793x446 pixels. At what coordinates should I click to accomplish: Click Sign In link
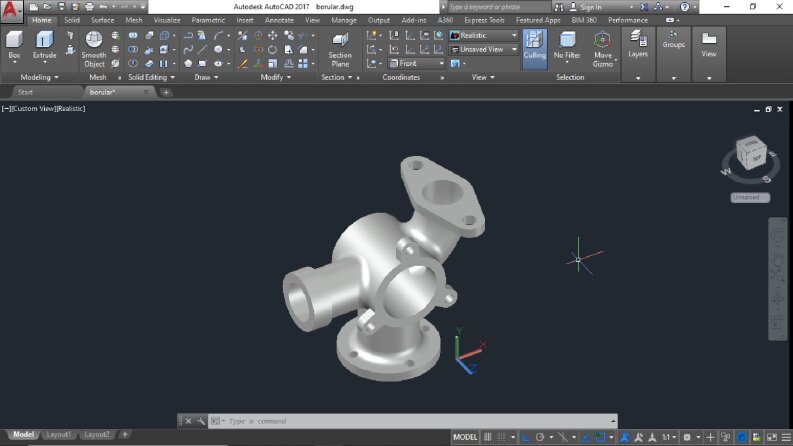(591, 7)
